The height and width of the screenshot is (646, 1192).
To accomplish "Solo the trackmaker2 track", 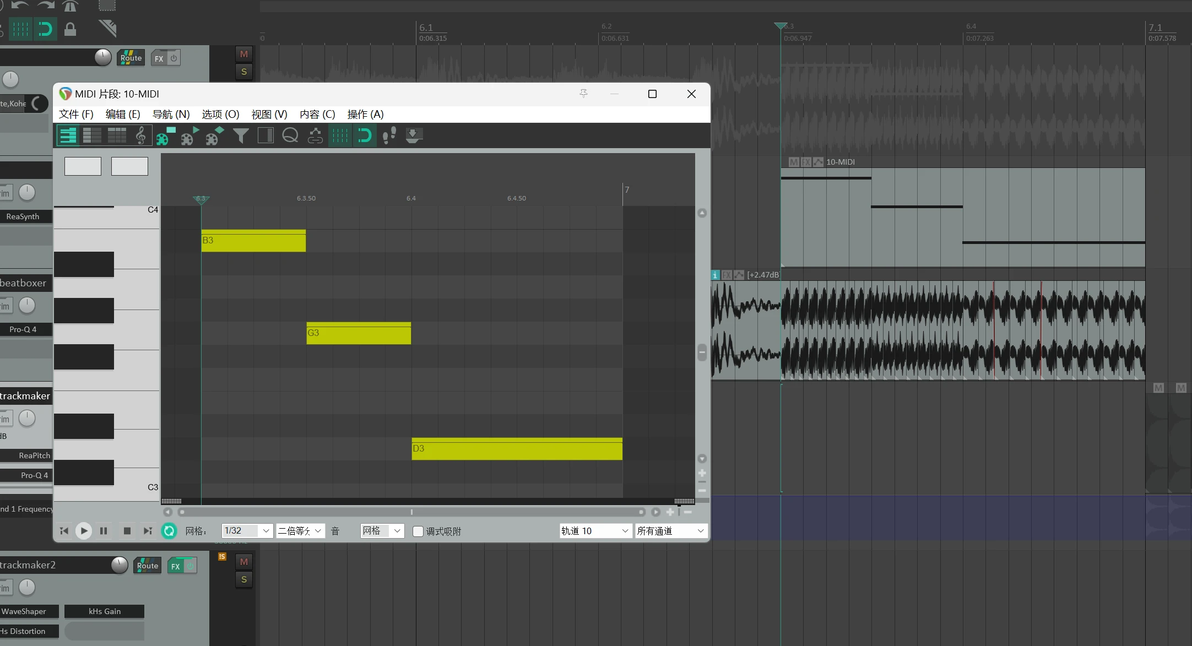I will 243,579.
